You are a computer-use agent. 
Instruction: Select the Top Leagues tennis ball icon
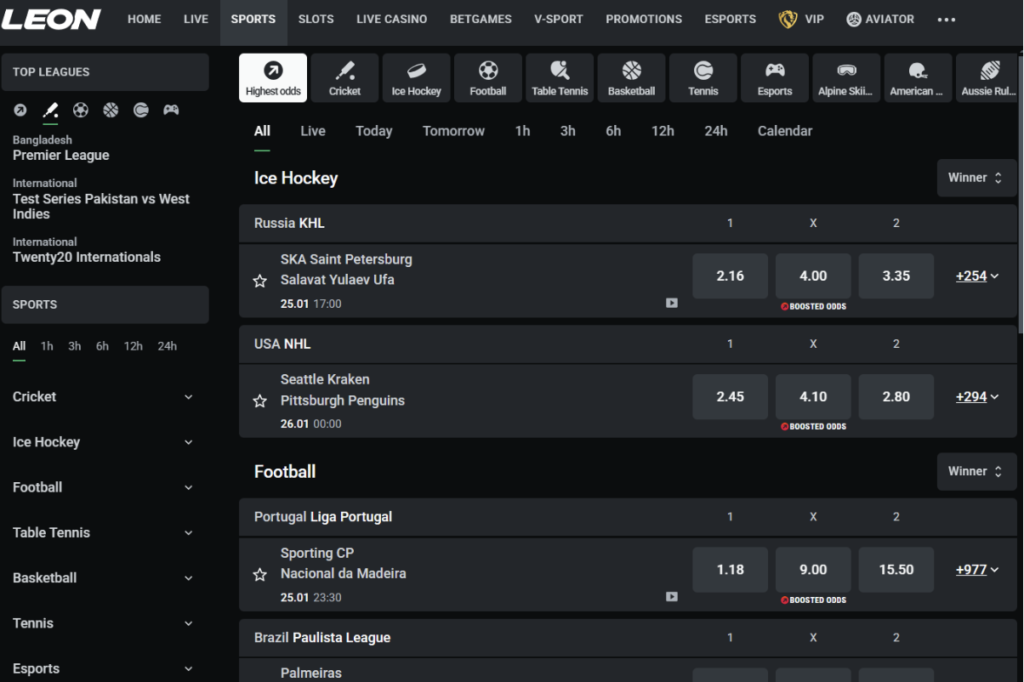[141, 110]
